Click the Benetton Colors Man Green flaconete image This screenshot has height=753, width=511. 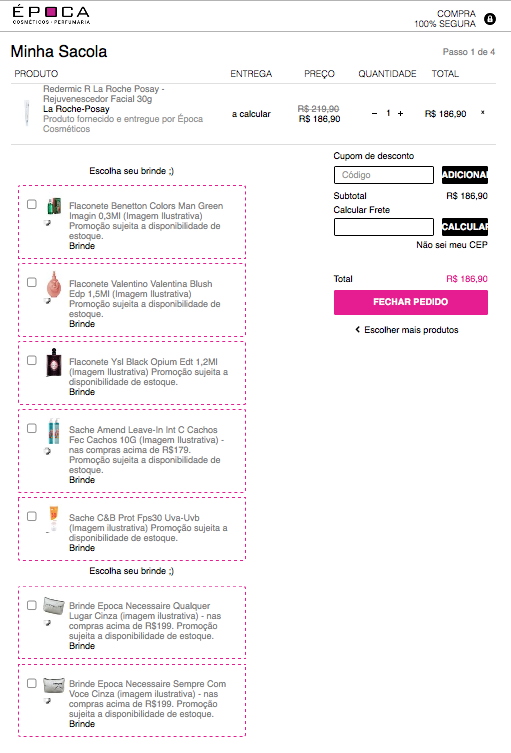point(54,206)
